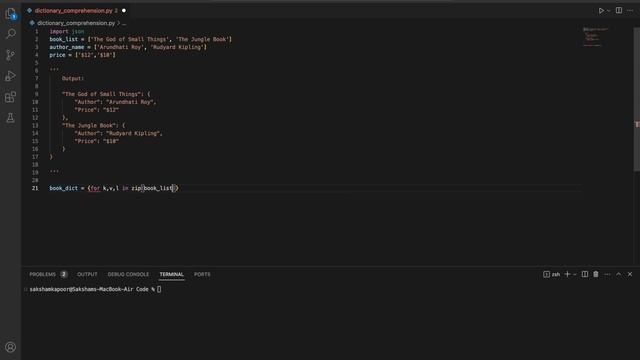Click the editor vertical scrollbar
This screenshot has width=640, height=360.
click(x=637, y=100)
